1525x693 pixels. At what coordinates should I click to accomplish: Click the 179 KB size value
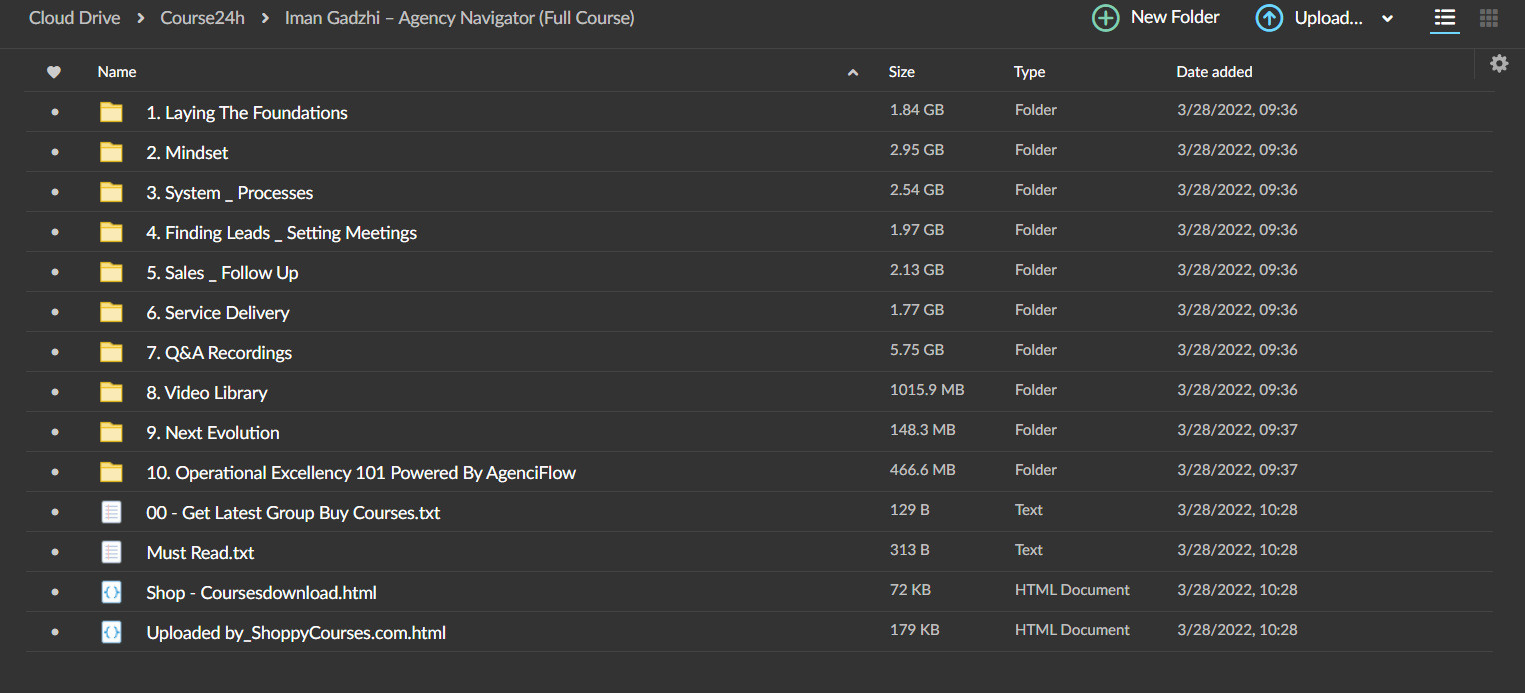click(x=914, y=630)
